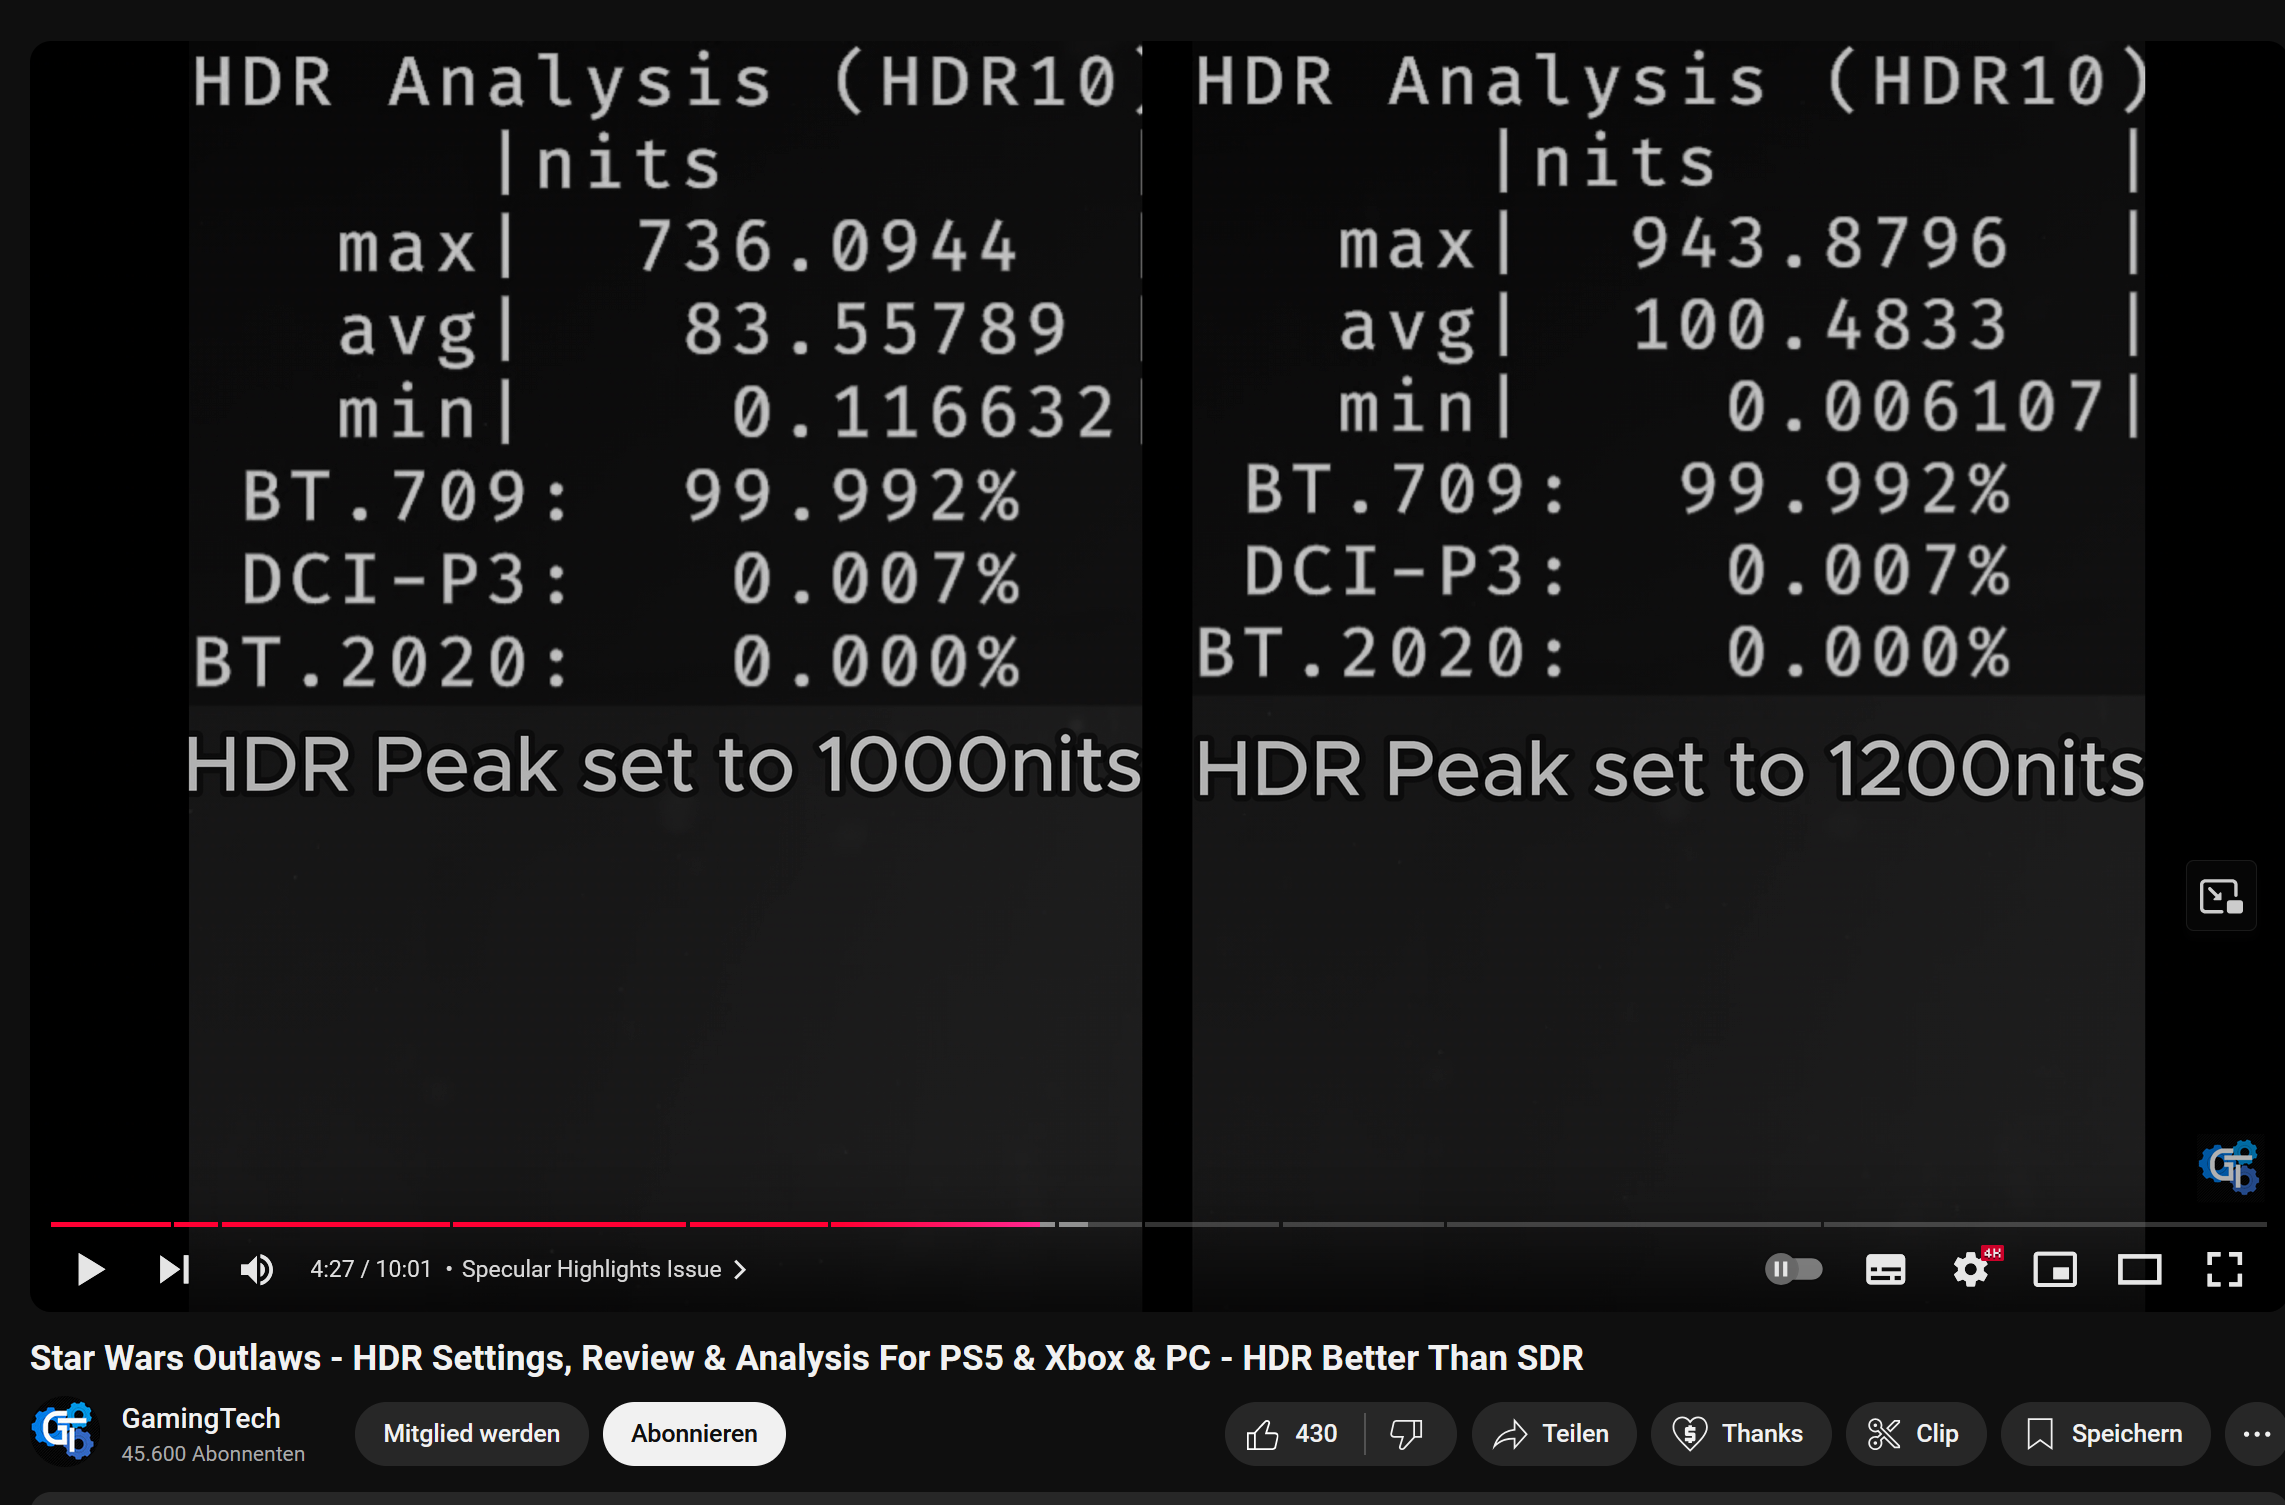
Task: Turn on subtitles captions
Action: (x=1885, y=1269)
